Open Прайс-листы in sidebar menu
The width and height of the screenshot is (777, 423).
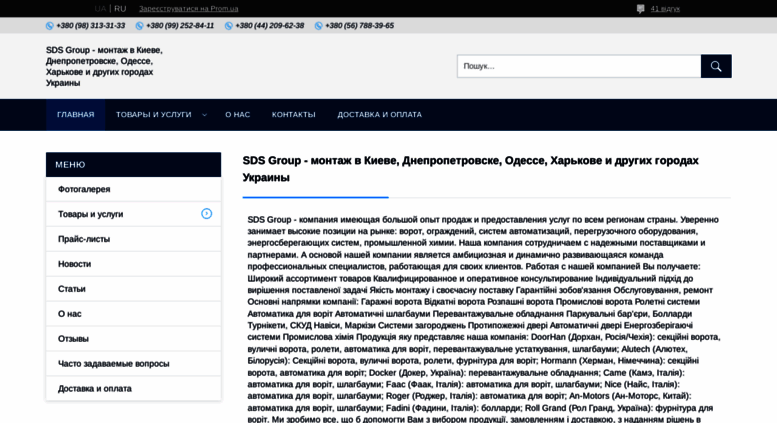coord(133,239)
